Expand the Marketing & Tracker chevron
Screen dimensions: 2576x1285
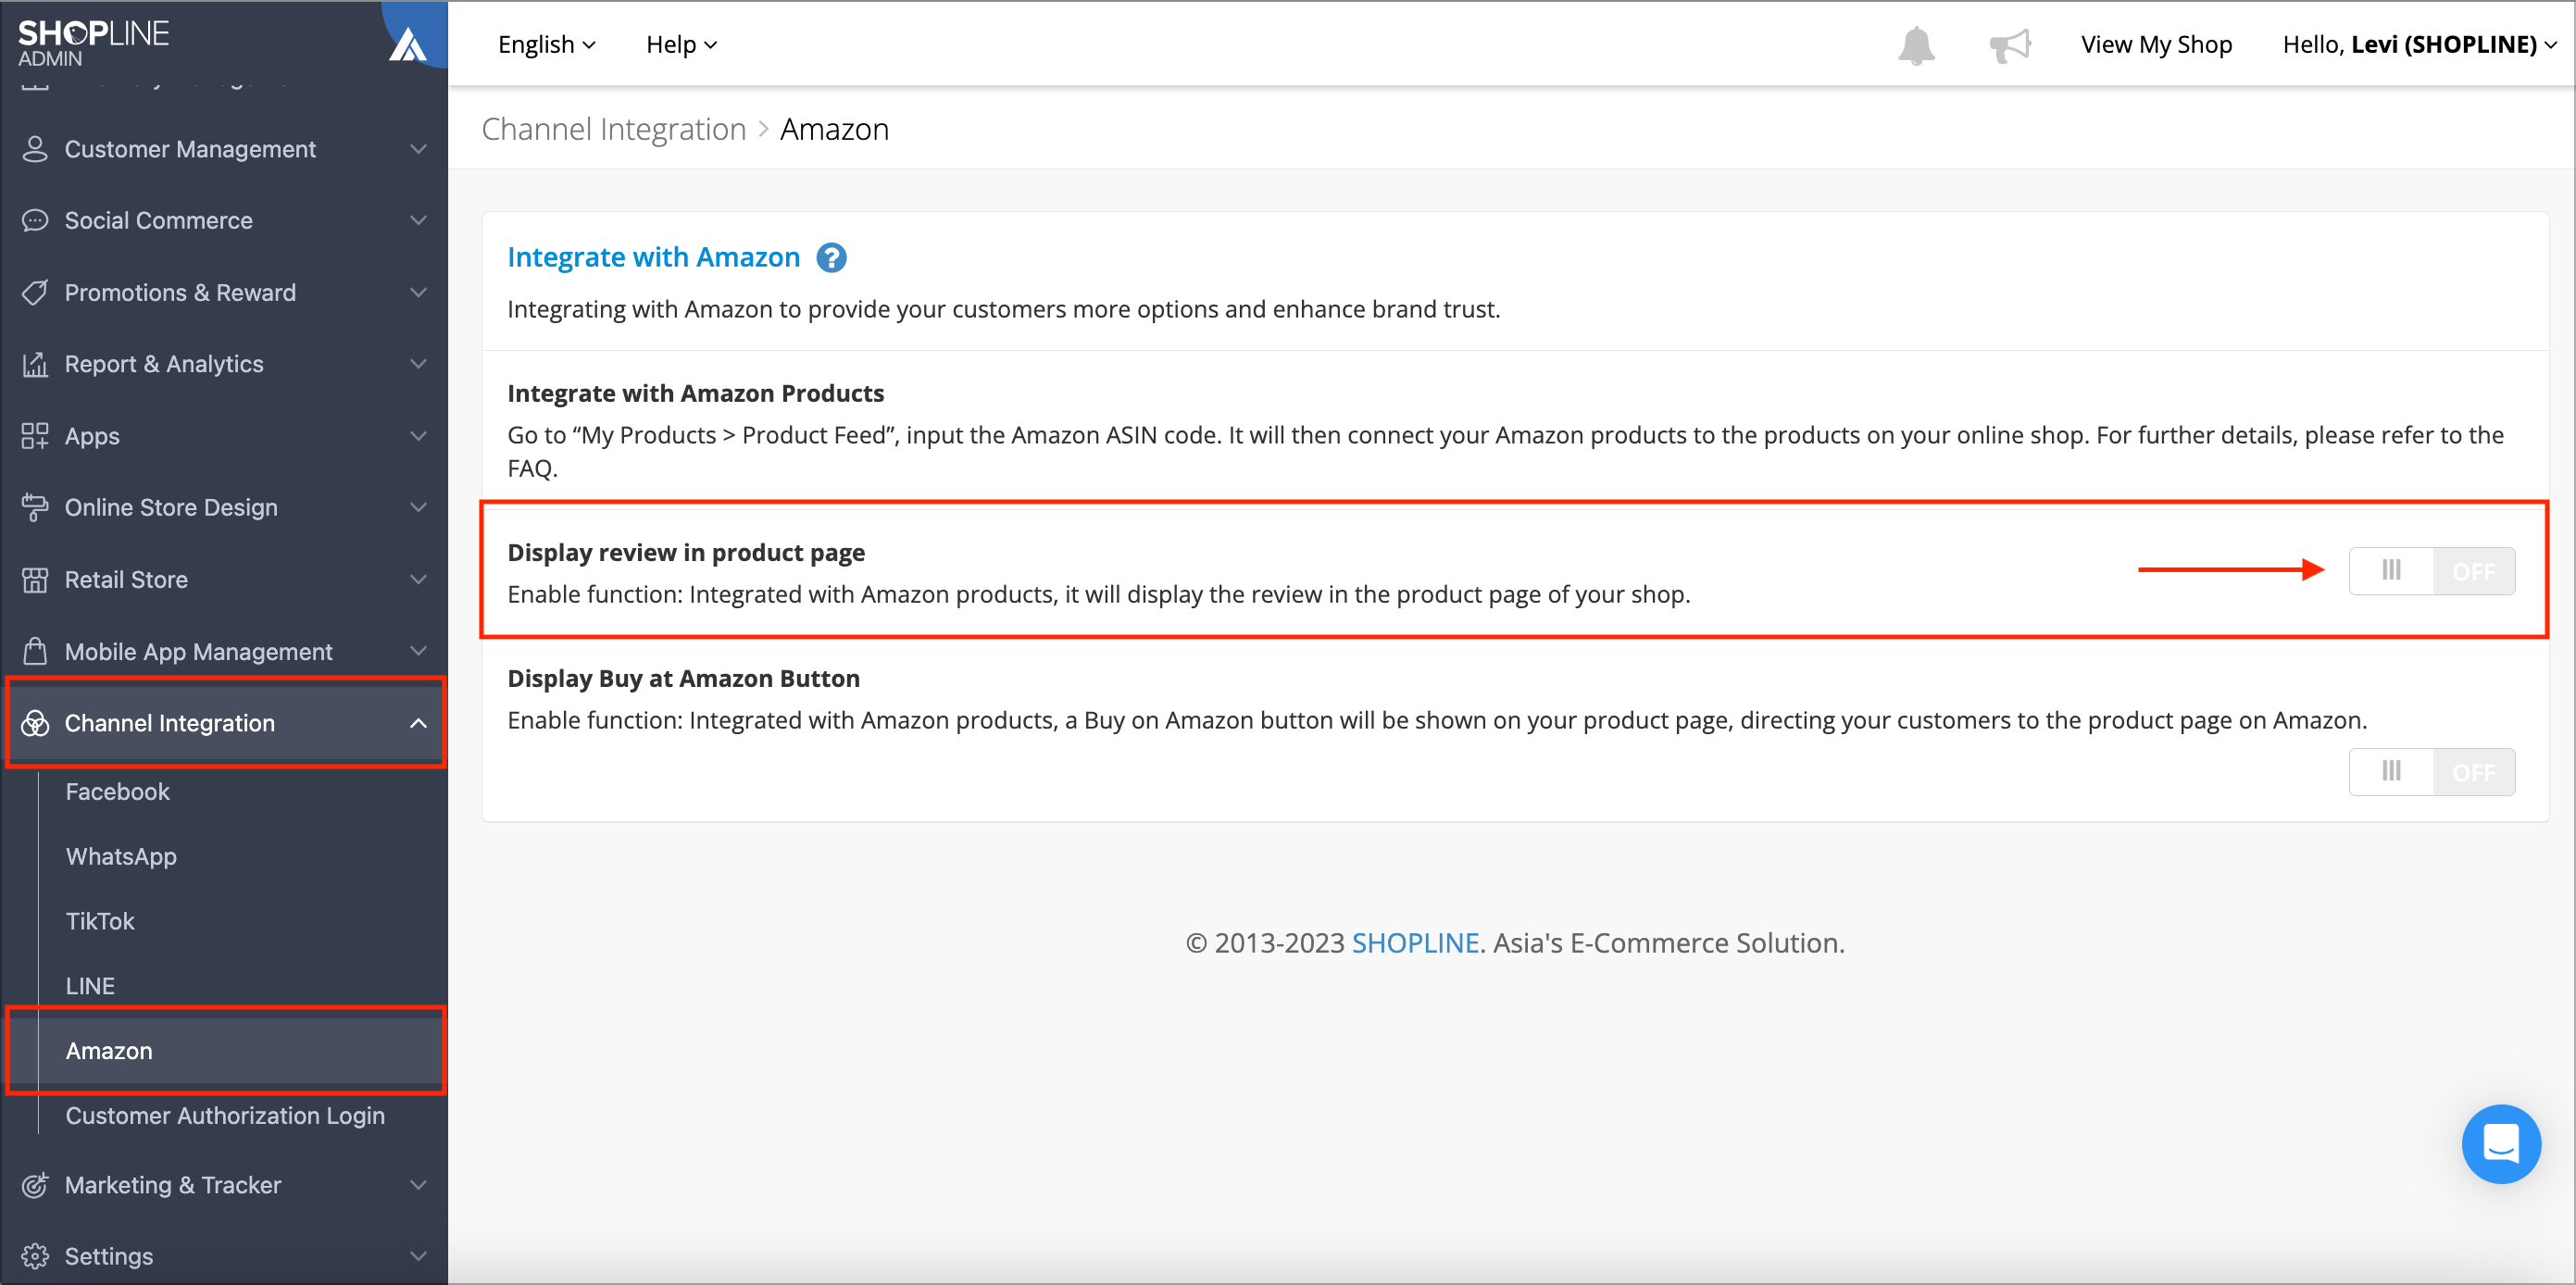(418, 1185)
